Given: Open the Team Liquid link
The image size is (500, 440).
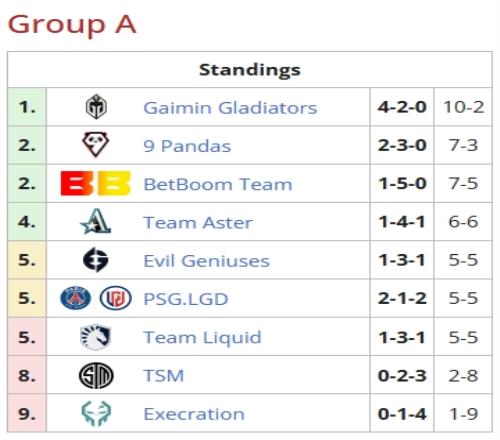Looking at the screenshot, I should coord(202,338).
